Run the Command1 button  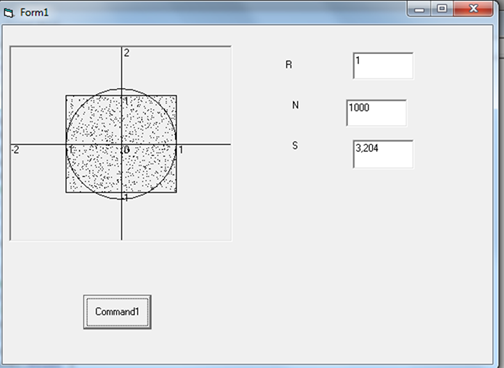(117, 312)
